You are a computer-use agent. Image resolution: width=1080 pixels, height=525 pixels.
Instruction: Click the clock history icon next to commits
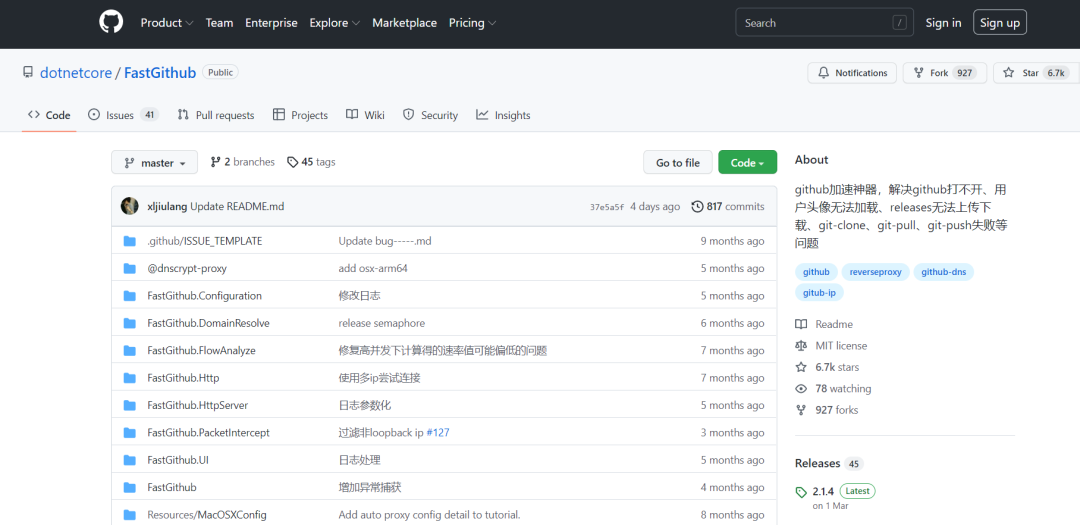(x=697, y=206)
